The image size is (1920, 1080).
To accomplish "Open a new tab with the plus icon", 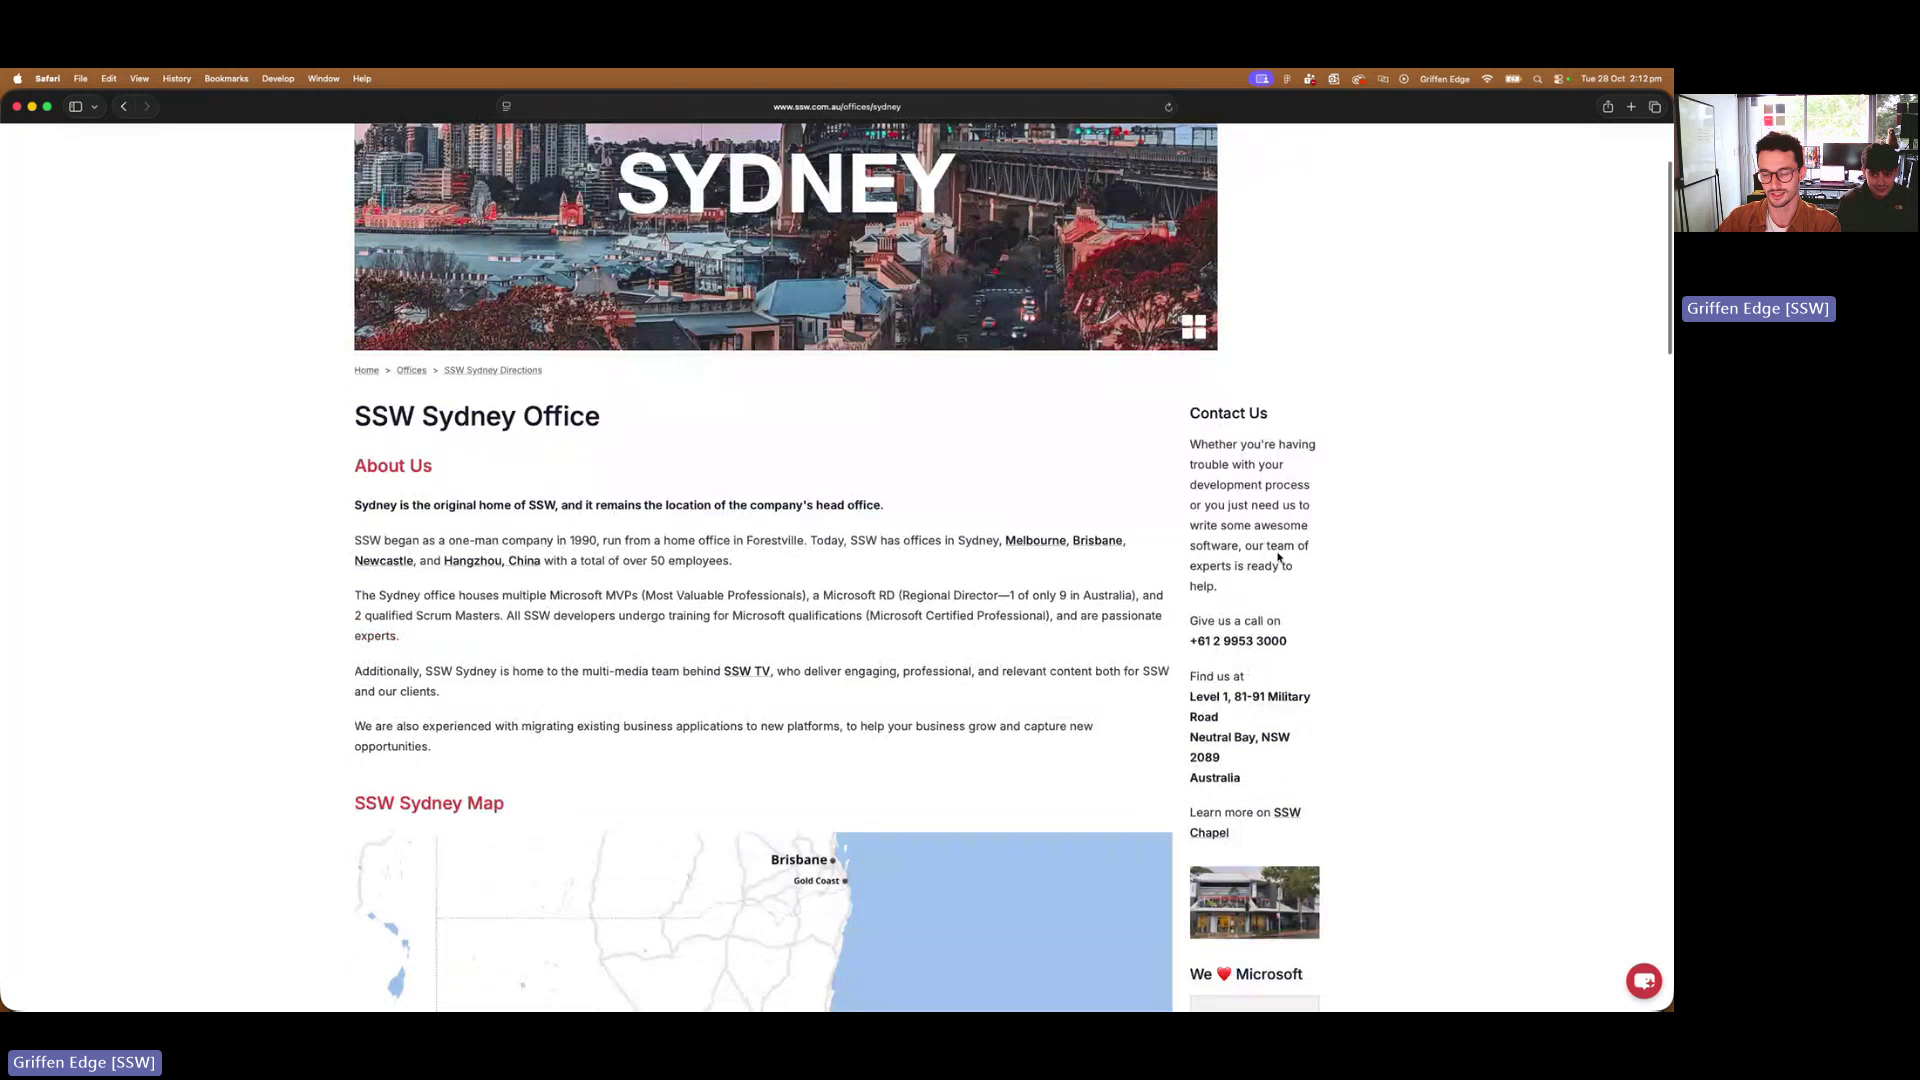I will pos(1630,106).
